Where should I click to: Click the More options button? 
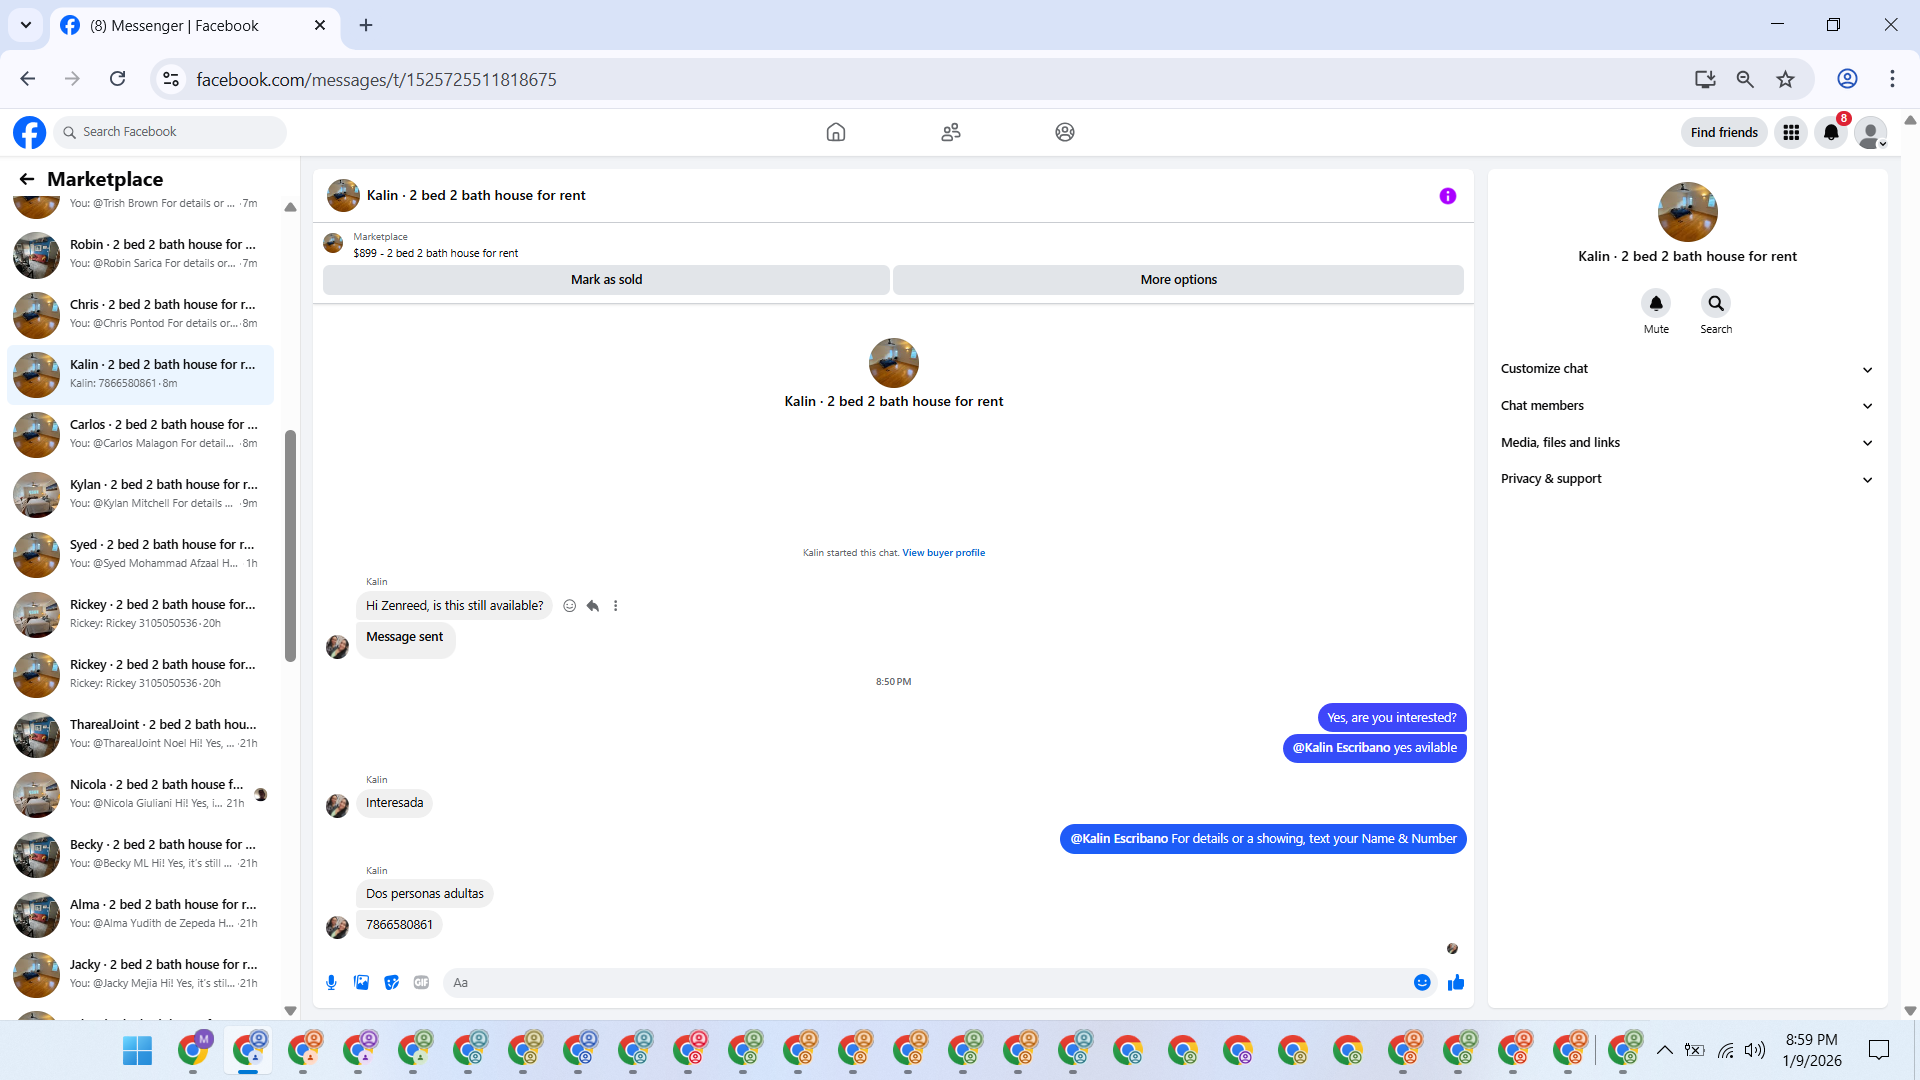[1178, 280]
